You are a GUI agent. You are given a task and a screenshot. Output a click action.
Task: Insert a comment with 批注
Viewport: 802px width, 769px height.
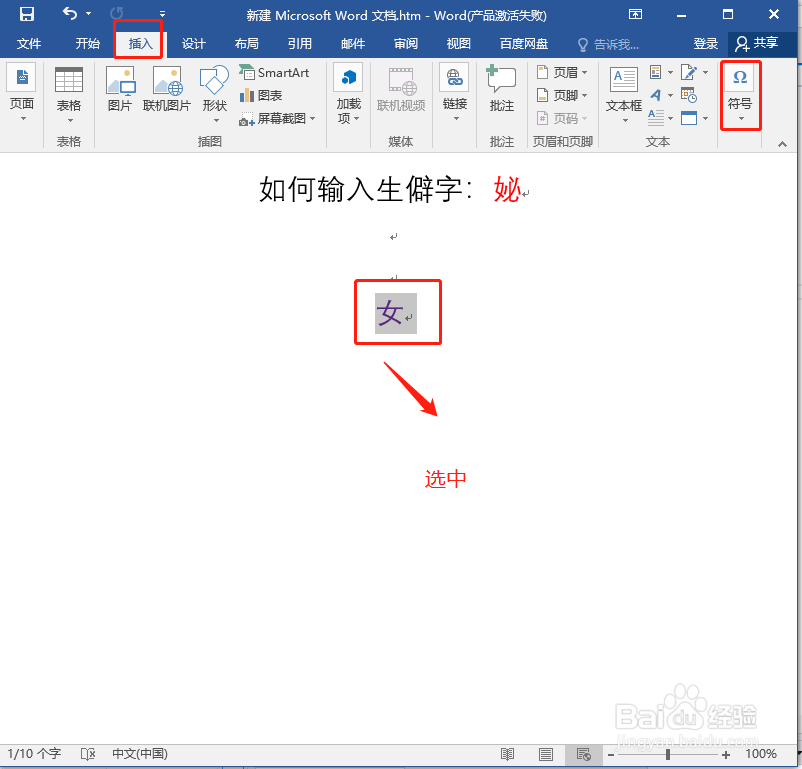502,89
